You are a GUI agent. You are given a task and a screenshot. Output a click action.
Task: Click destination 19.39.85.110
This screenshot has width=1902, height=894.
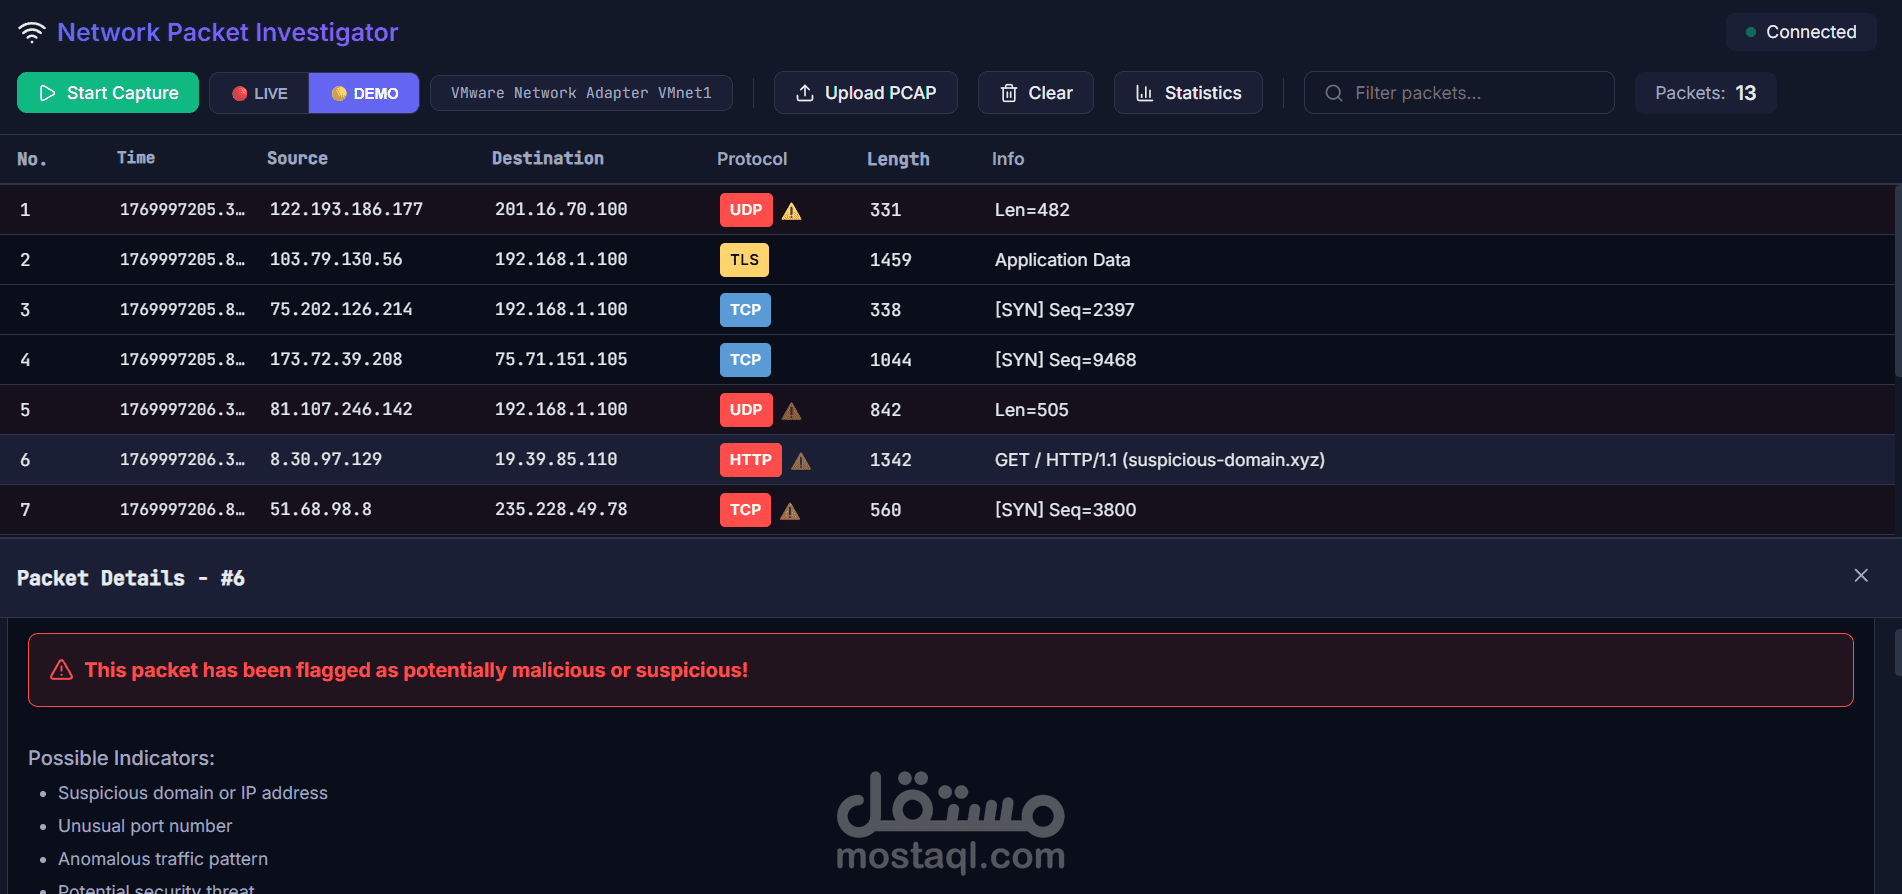pos(556,460)
